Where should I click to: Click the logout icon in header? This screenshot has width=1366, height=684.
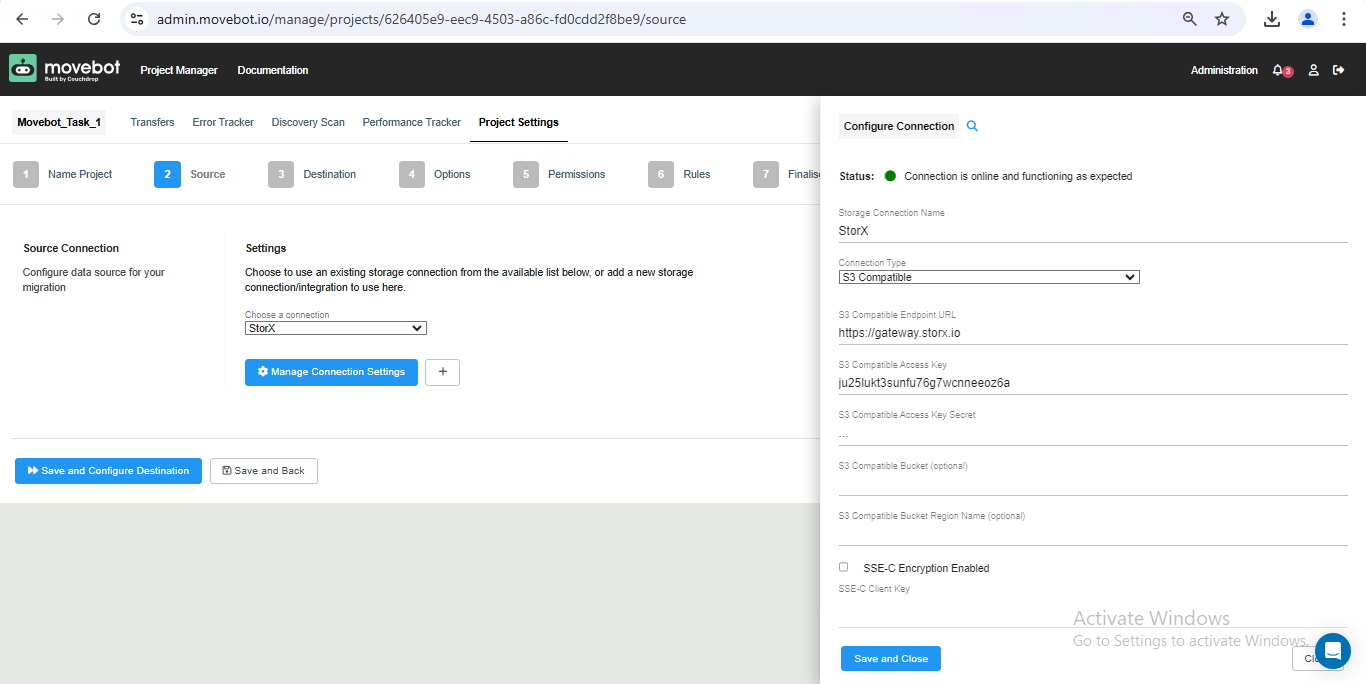point(1339,70)
